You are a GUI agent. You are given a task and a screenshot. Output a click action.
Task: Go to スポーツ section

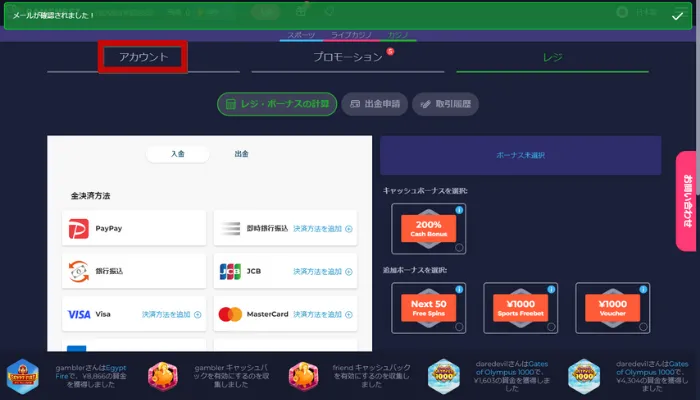point(301,35)
